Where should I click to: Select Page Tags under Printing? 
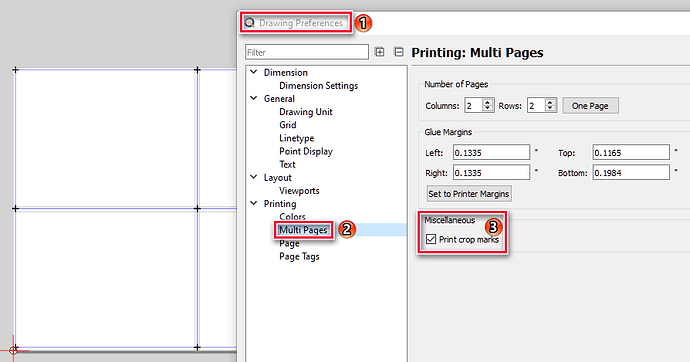coord(299,256)
